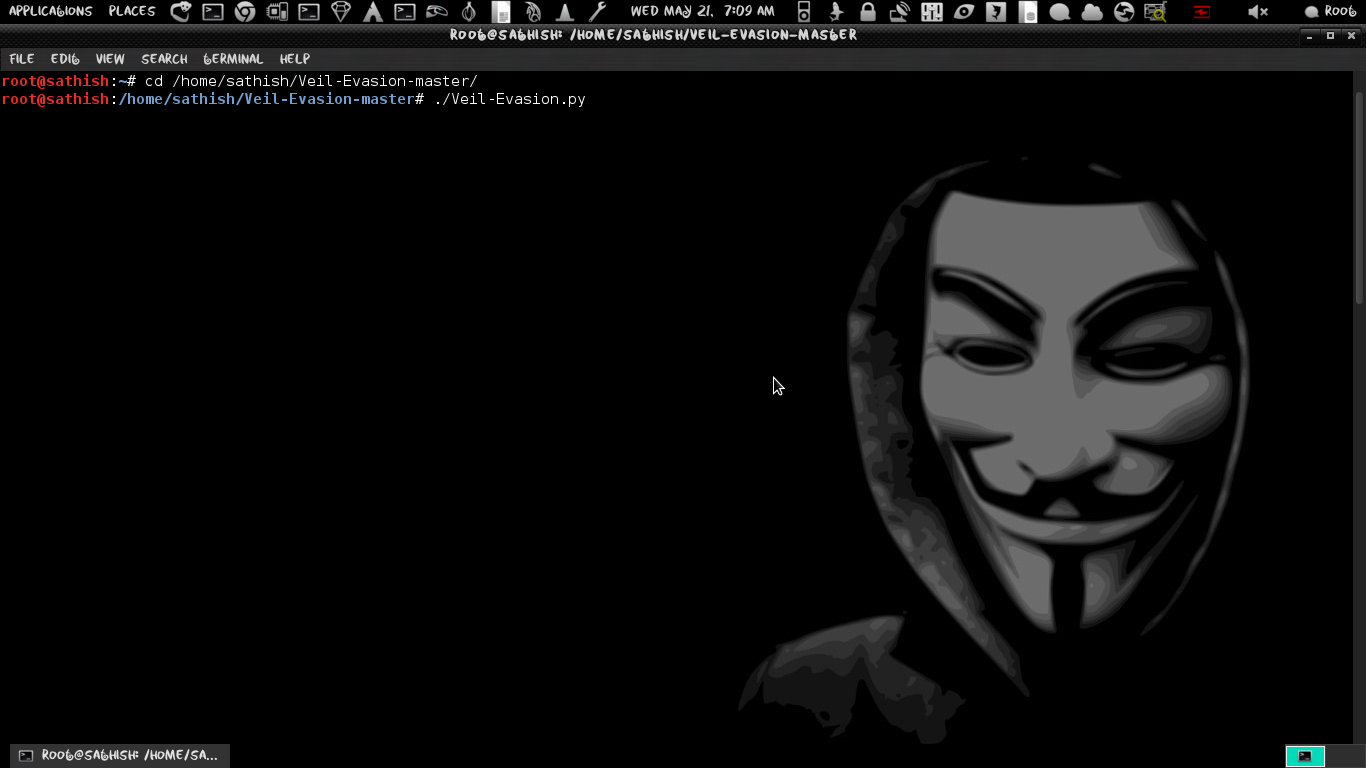1366x768 pixels.
Task: Open the terminal View menu
Action: (110, 59)
